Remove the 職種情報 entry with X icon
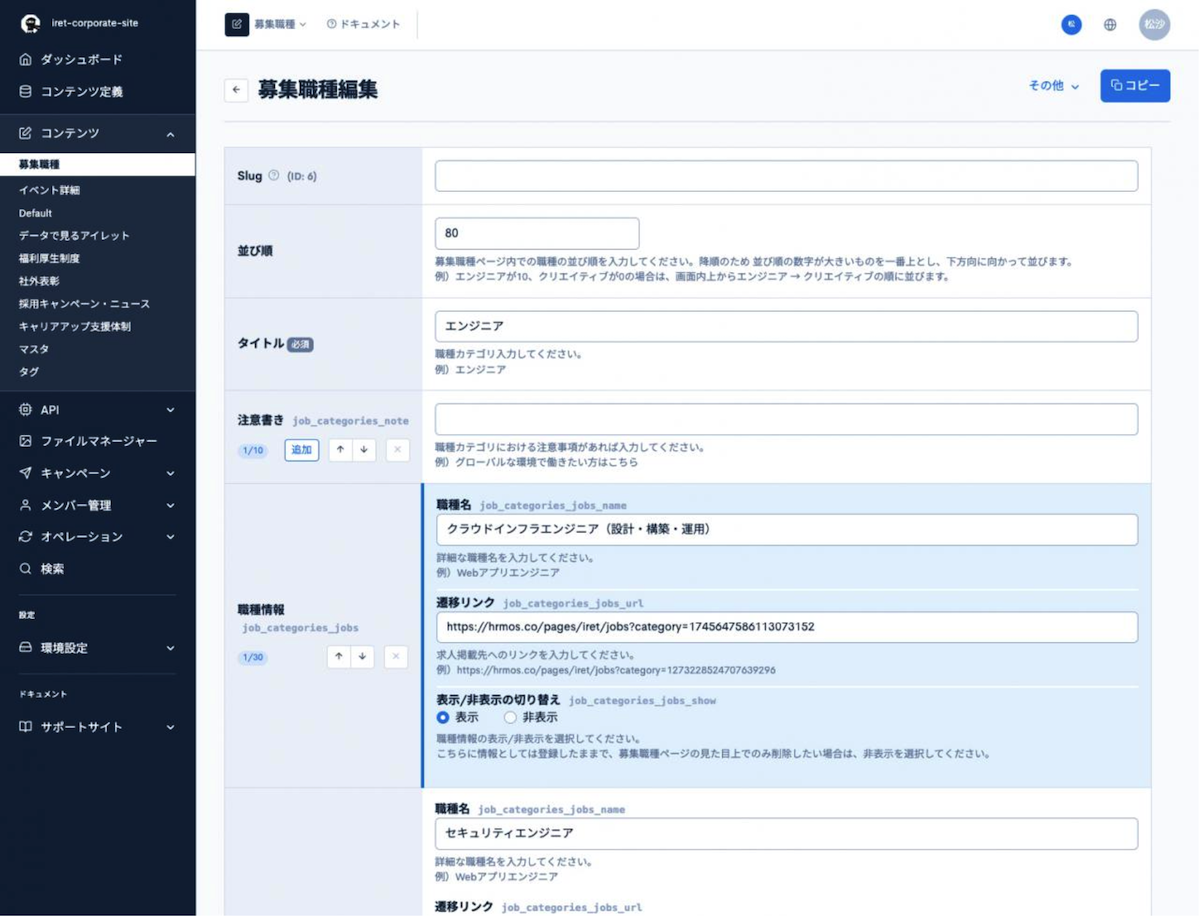 (x=396, y=657)
